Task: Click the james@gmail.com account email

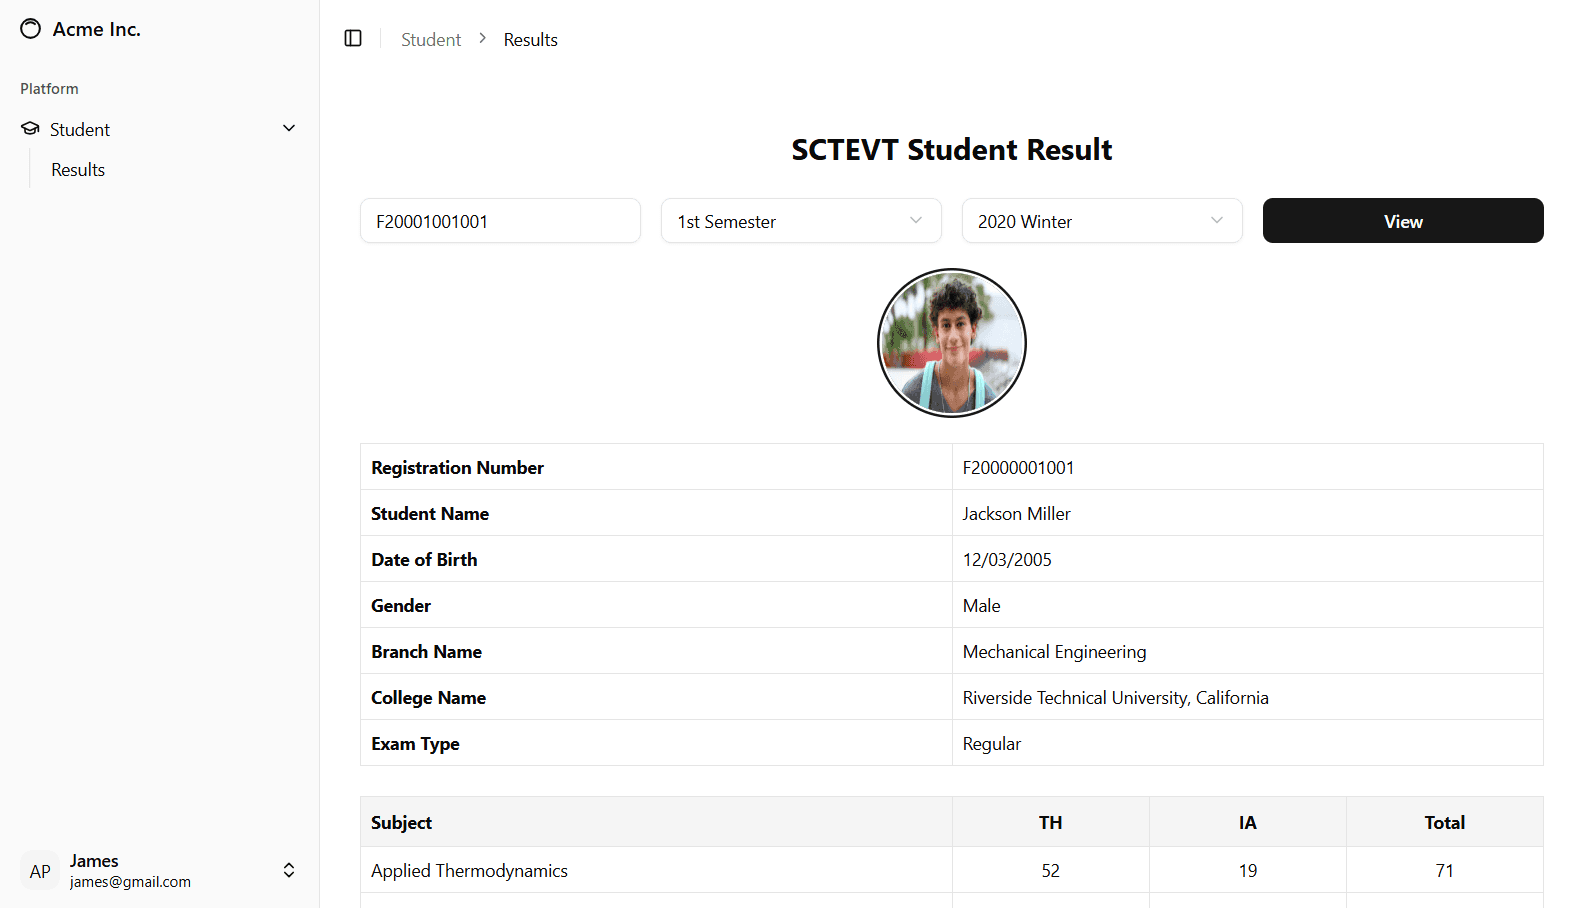Action: pos(130,882)
